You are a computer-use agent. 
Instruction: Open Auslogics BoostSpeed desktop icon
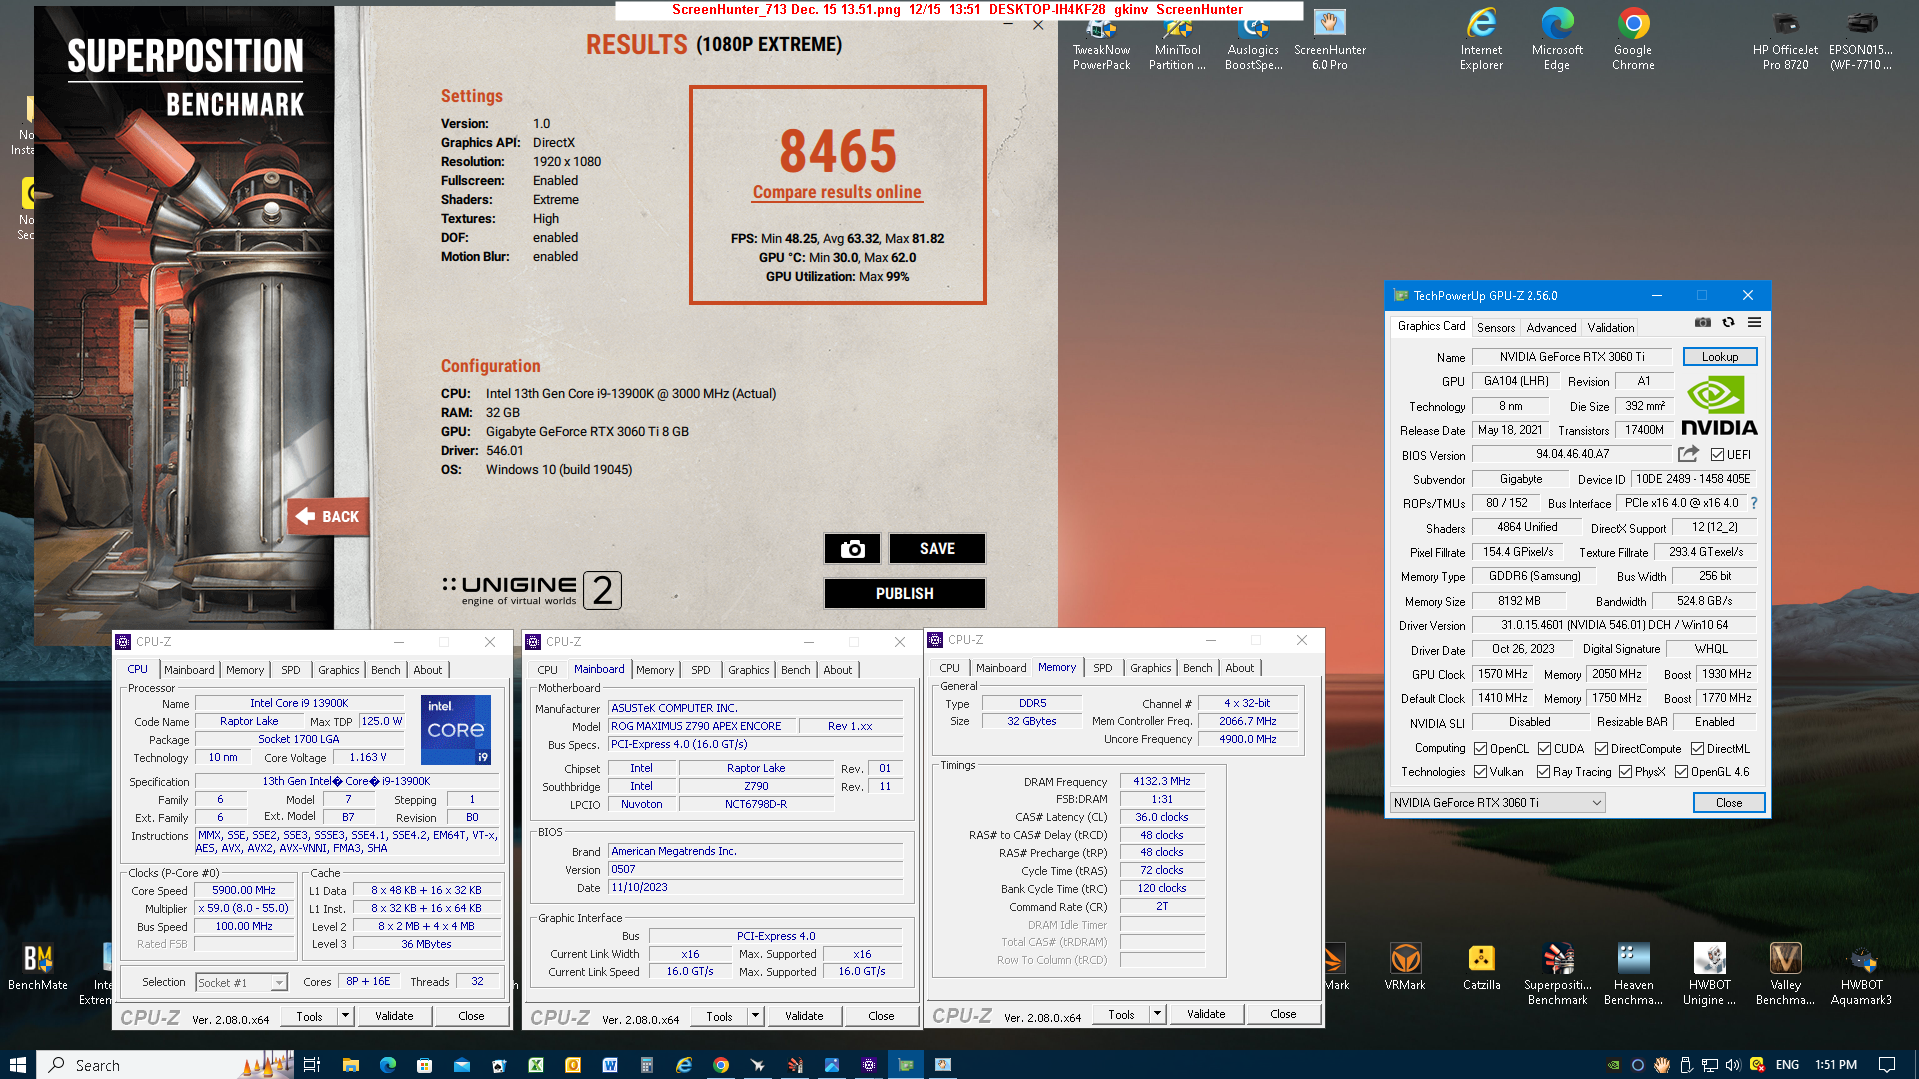tap(1253, 40)
